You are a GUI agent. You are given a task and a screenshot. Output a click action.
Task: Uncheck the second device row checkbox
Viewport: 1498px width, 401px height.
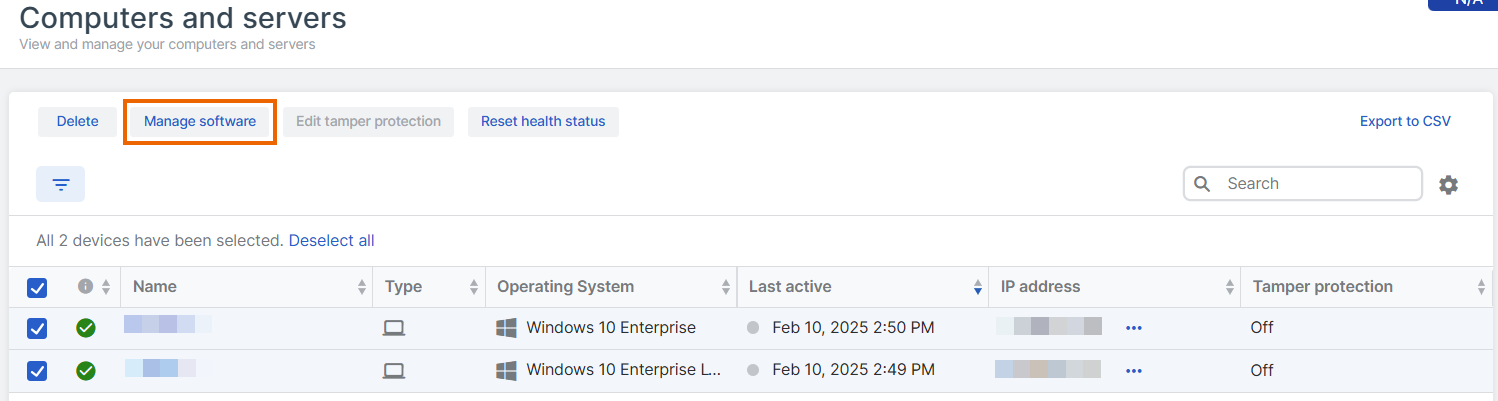37,371
